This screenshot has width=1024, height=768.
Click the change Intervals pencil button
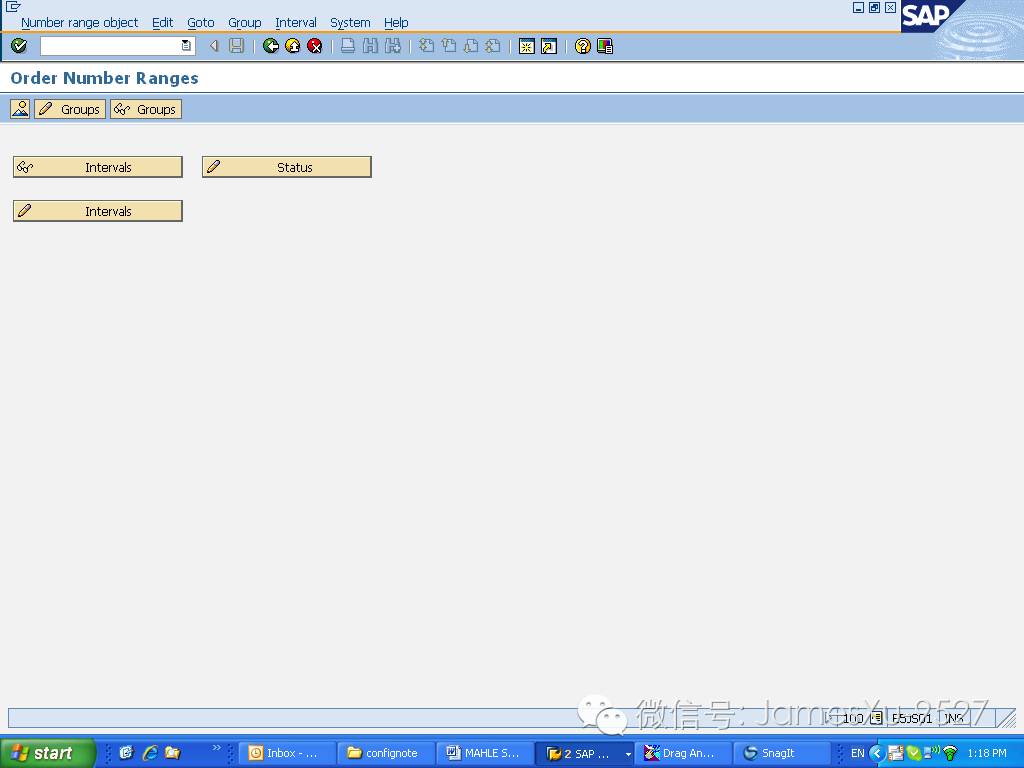(x=98, y=211)
